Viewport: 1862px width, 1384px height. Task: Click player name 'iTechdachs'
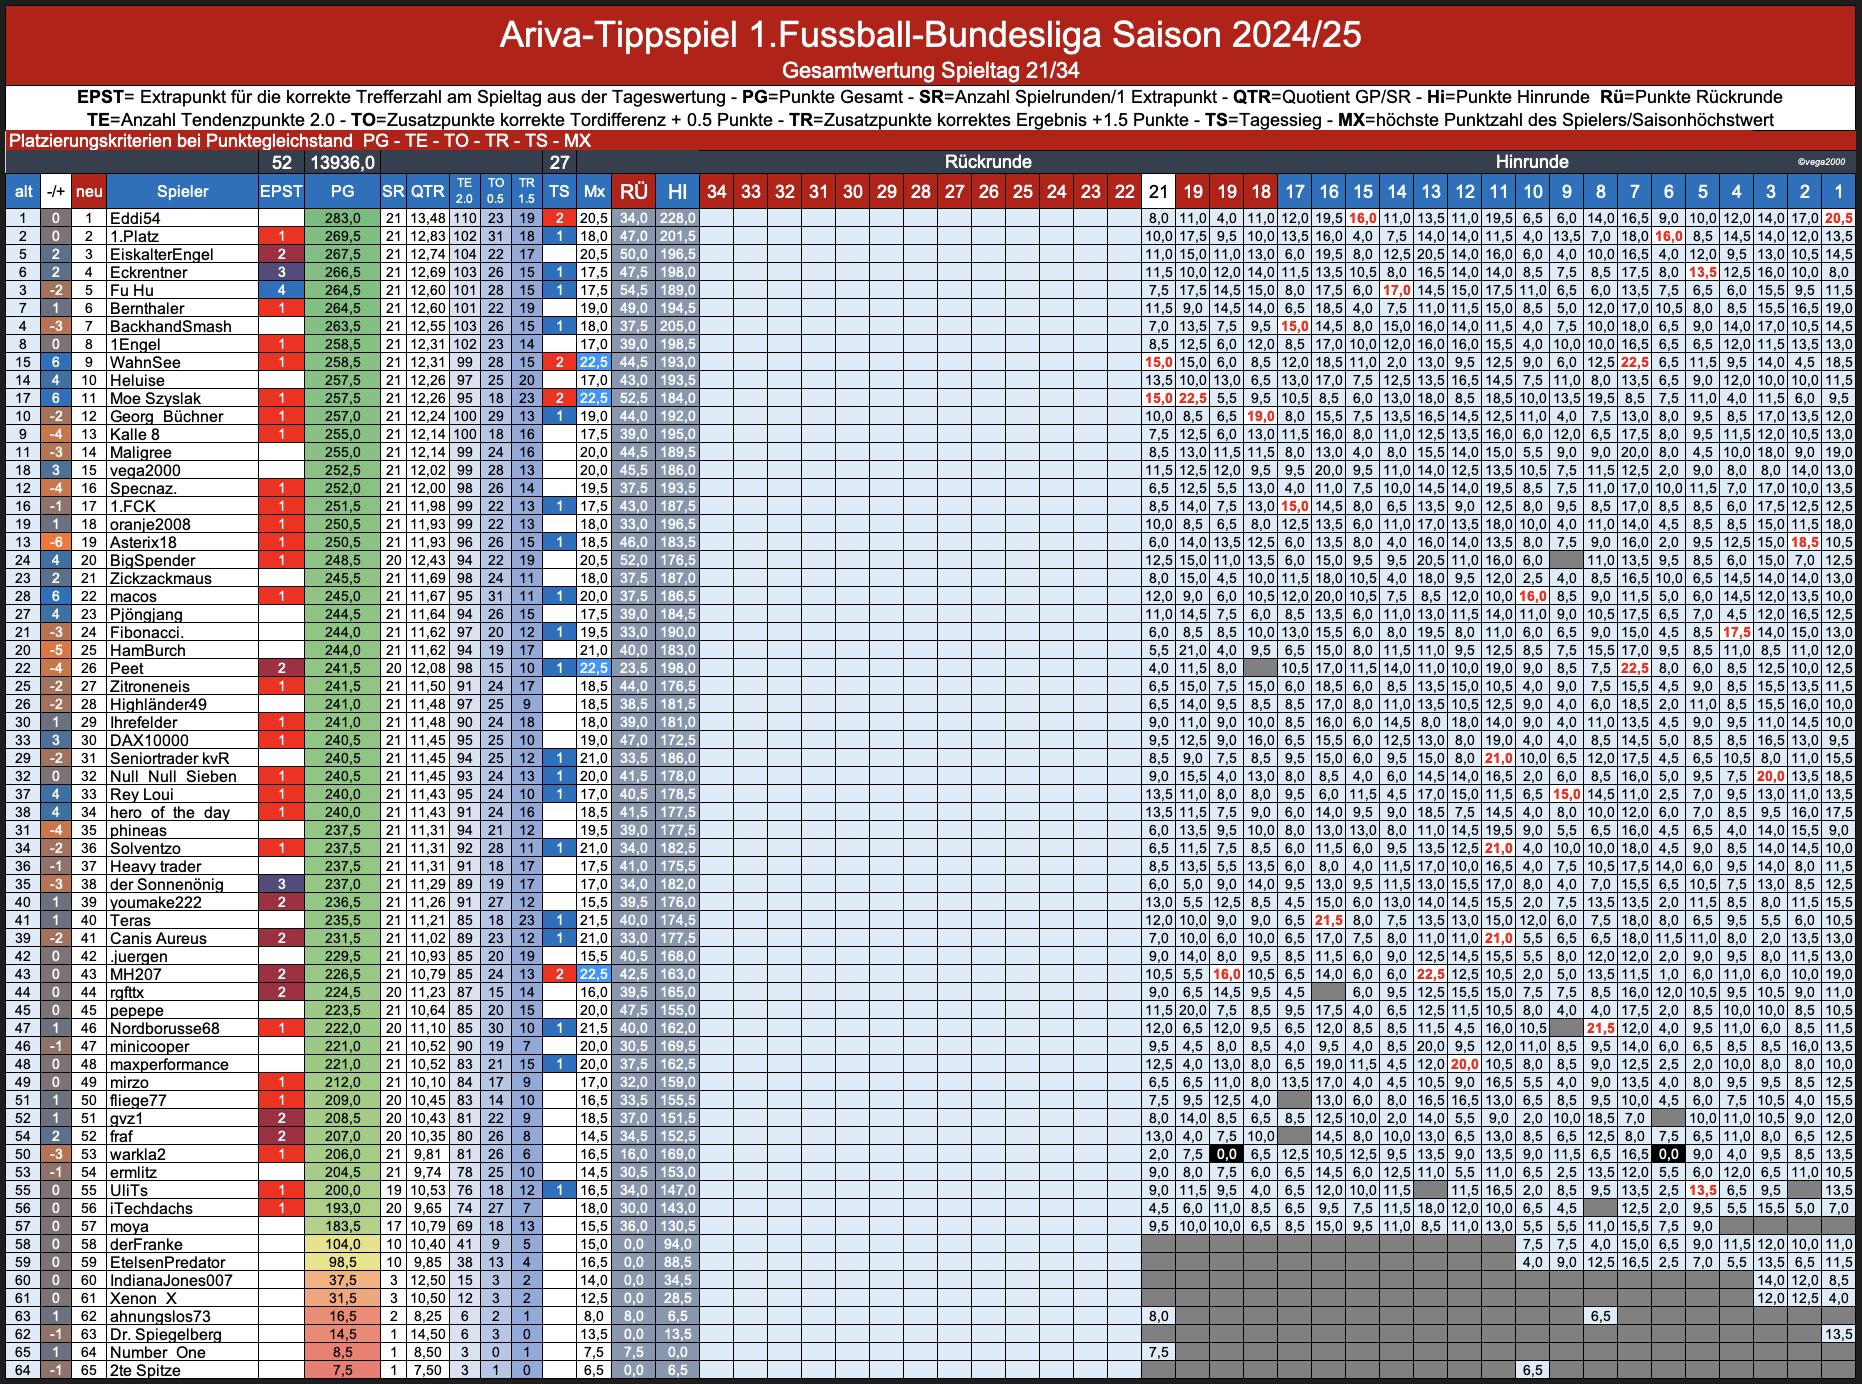151,1208
